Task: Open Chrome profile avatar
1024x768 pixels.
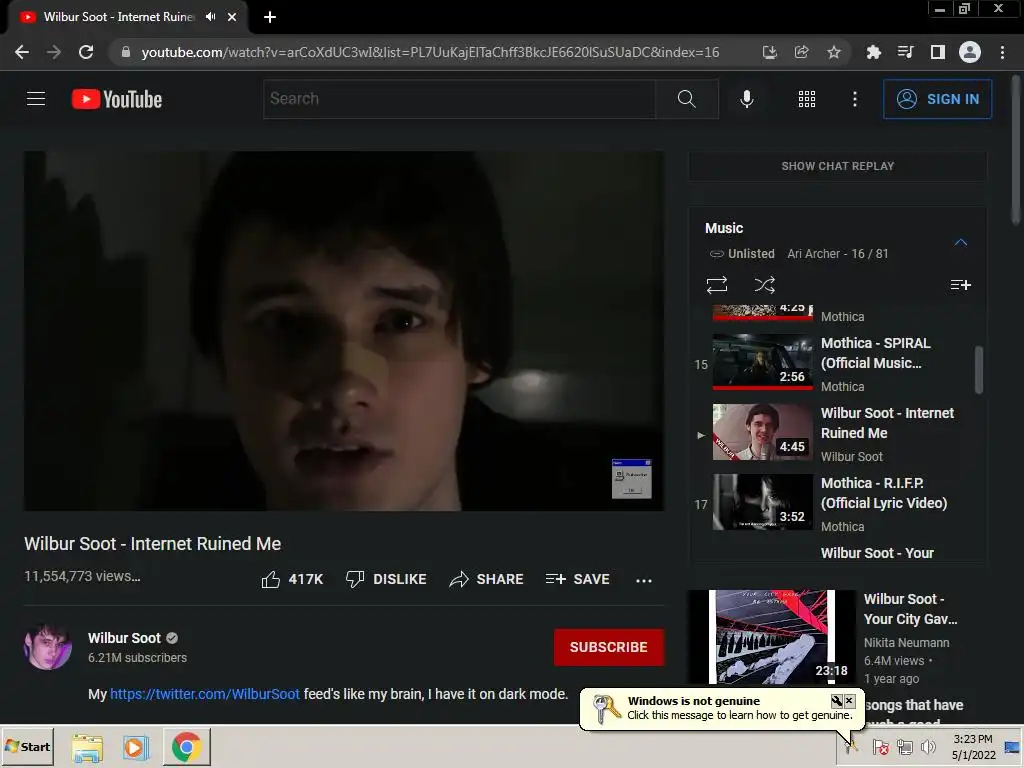Action: [x=969, y=52]
